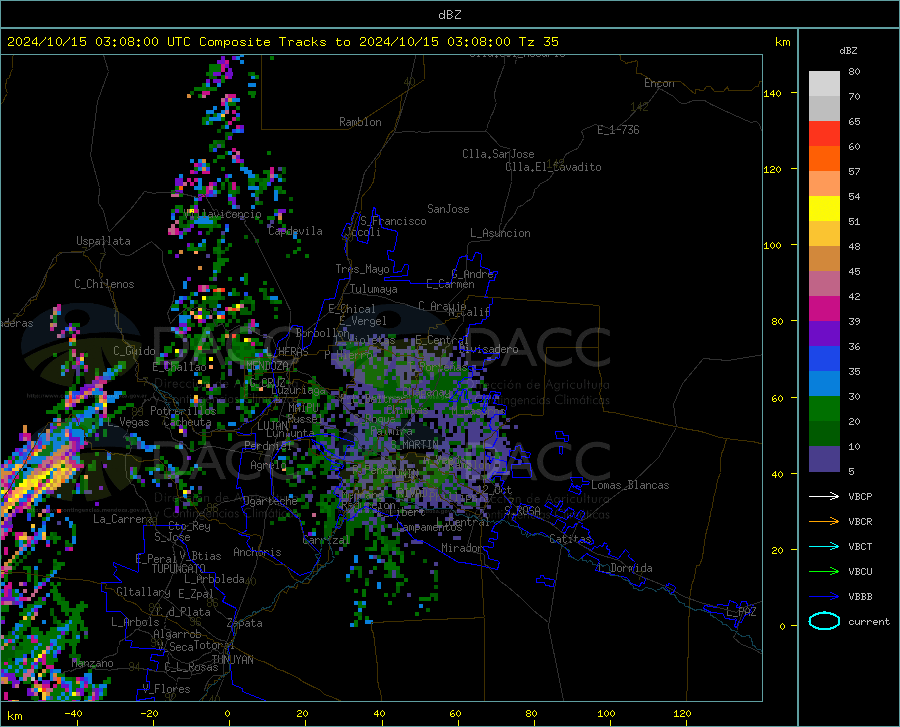Pick the slate purple swatch between 10 and 5
The height and width of the screenshot is (727, 900).
coord(824,459)
